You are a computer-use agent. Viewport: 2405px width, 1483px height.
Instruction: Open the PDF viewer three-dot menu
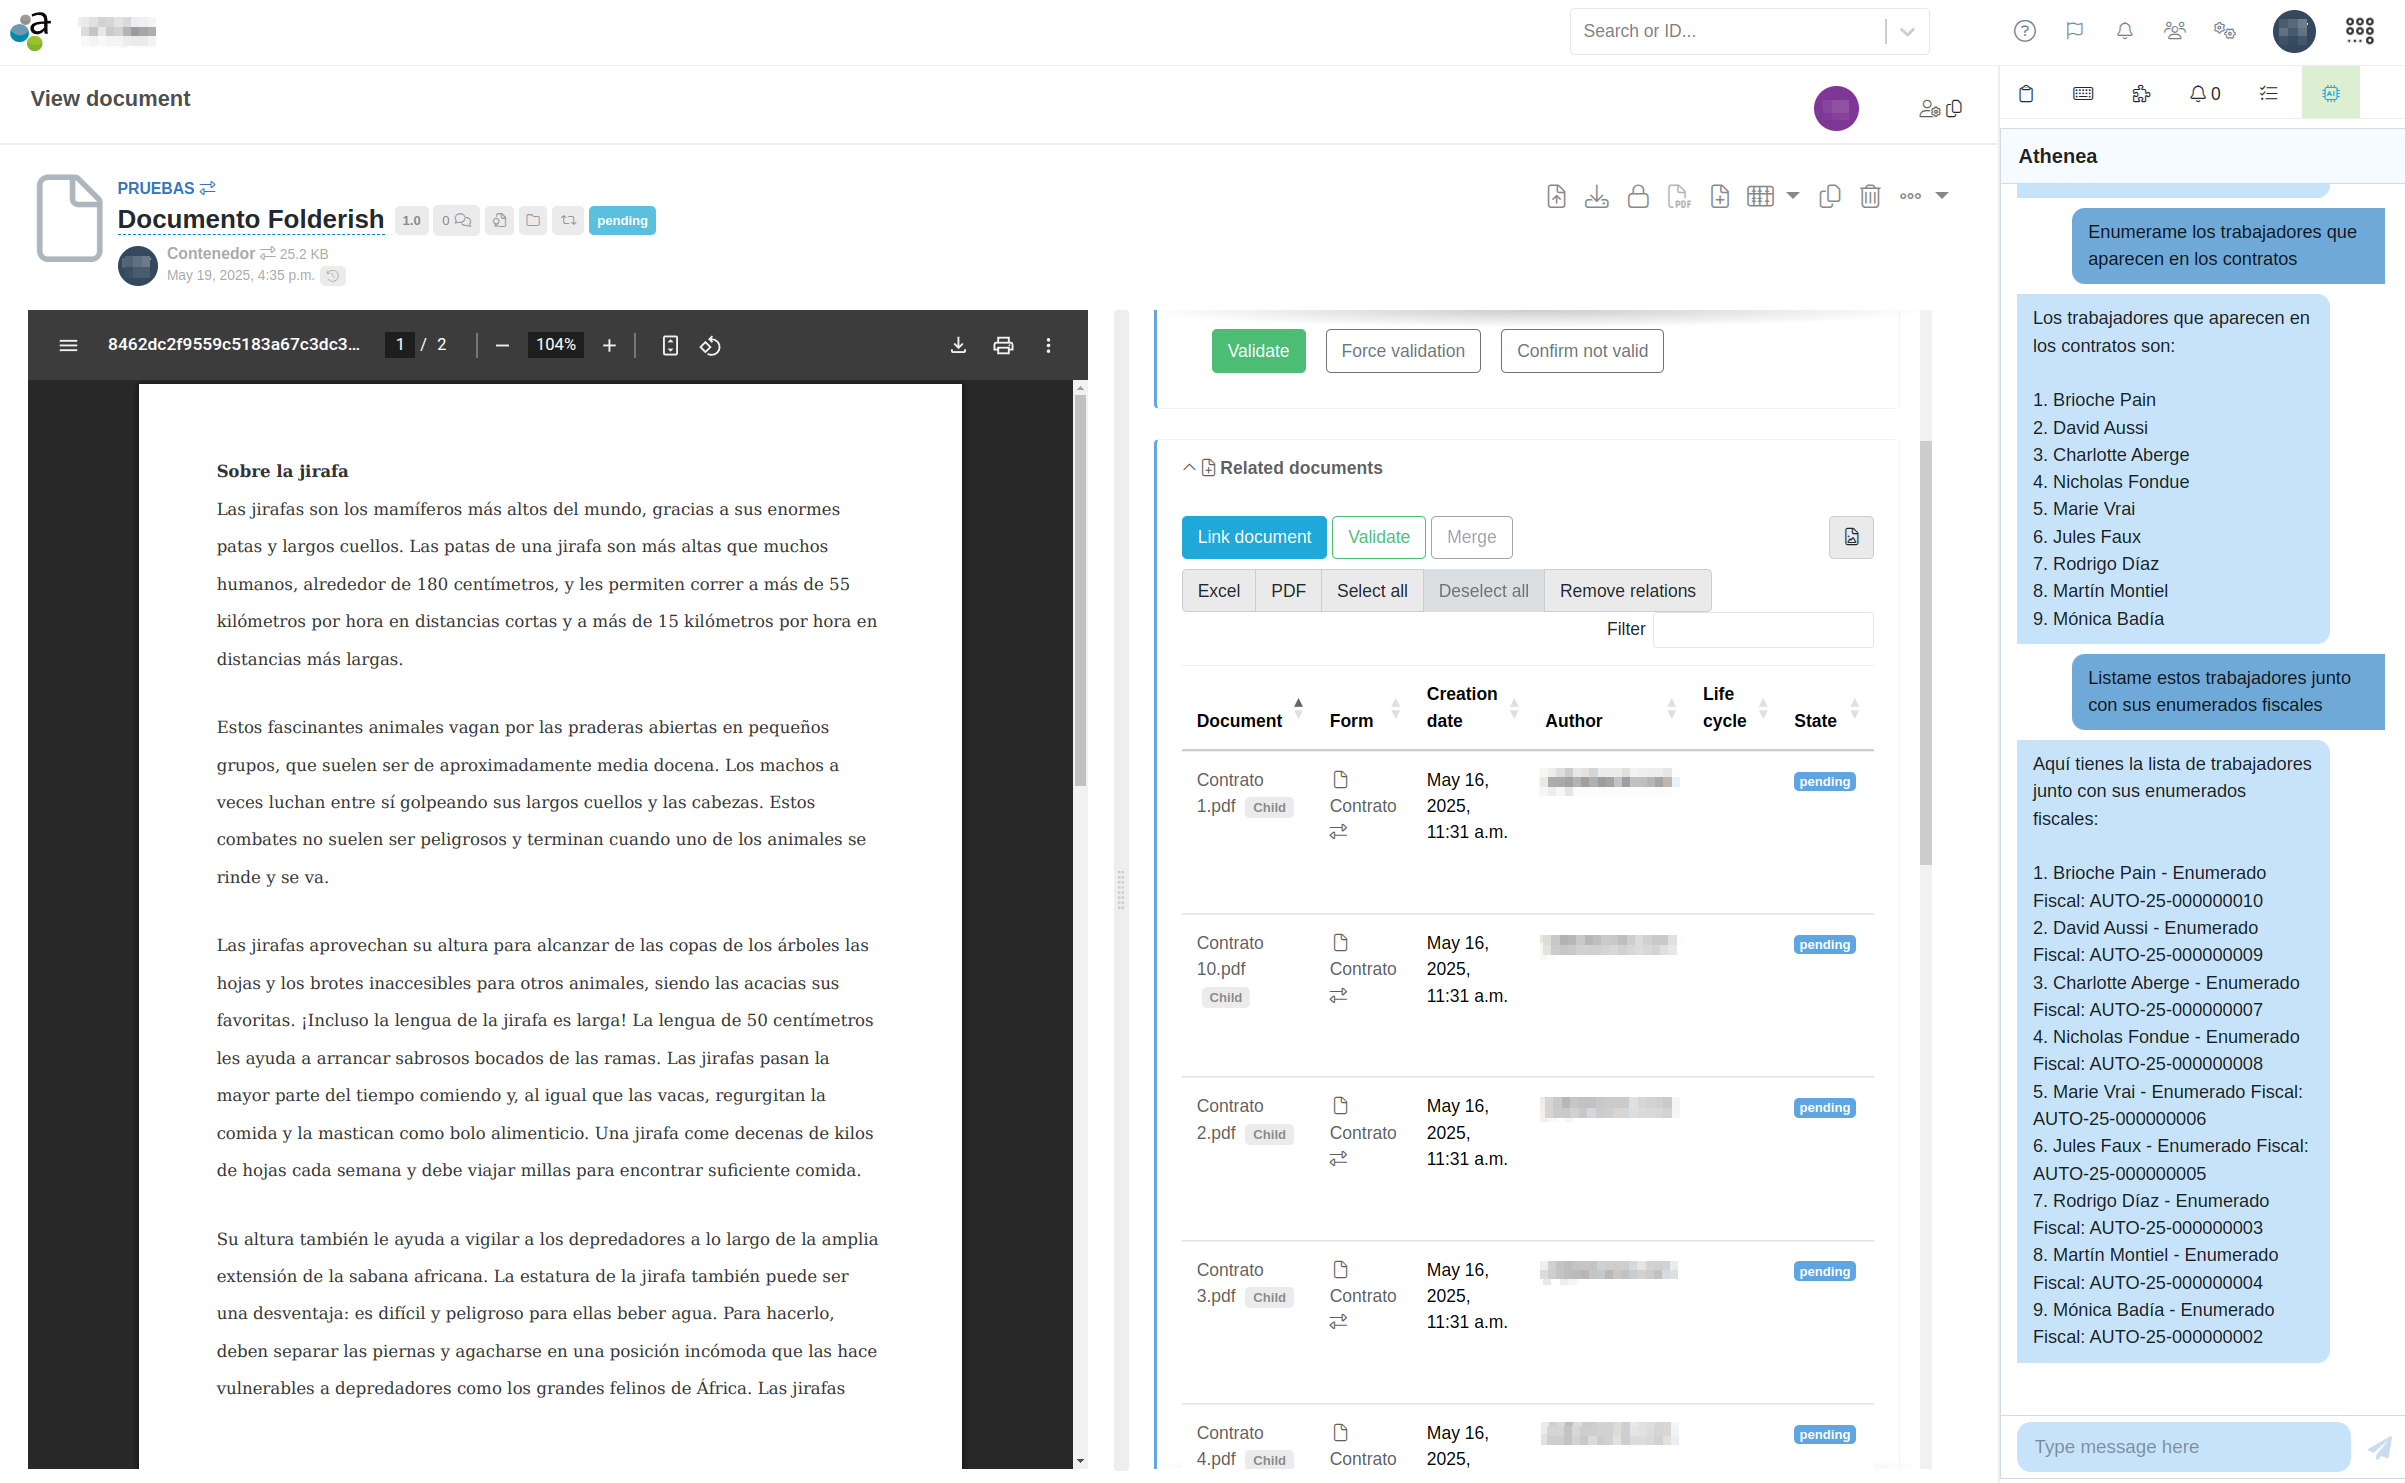click(x=1048, y=346)
